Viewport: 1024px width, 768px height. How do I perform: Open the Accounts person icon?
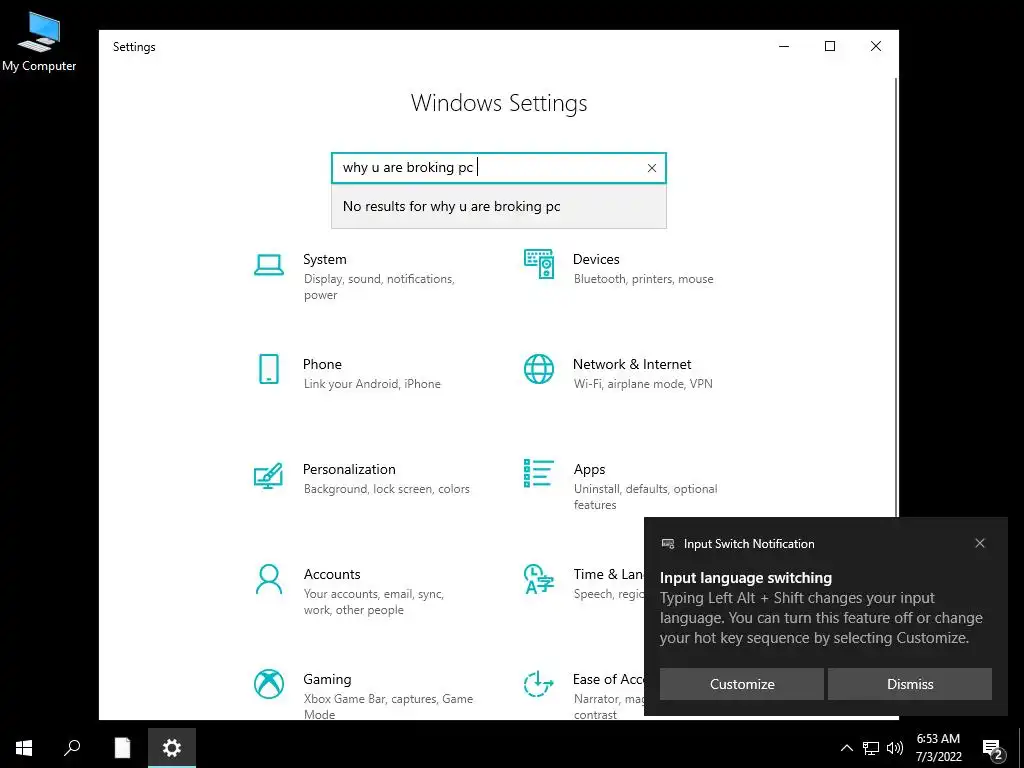pos(268,579)
